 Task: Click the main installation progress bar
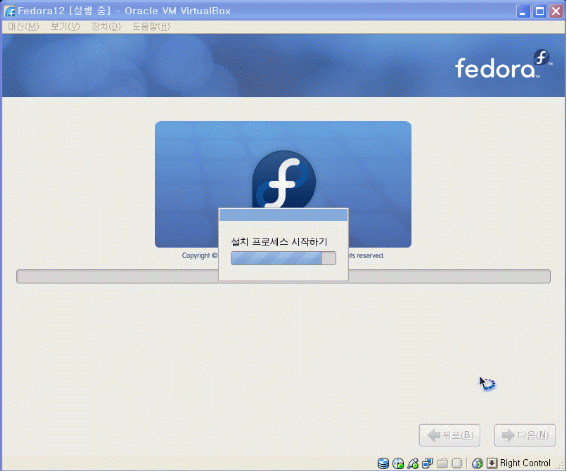(284, 276)
